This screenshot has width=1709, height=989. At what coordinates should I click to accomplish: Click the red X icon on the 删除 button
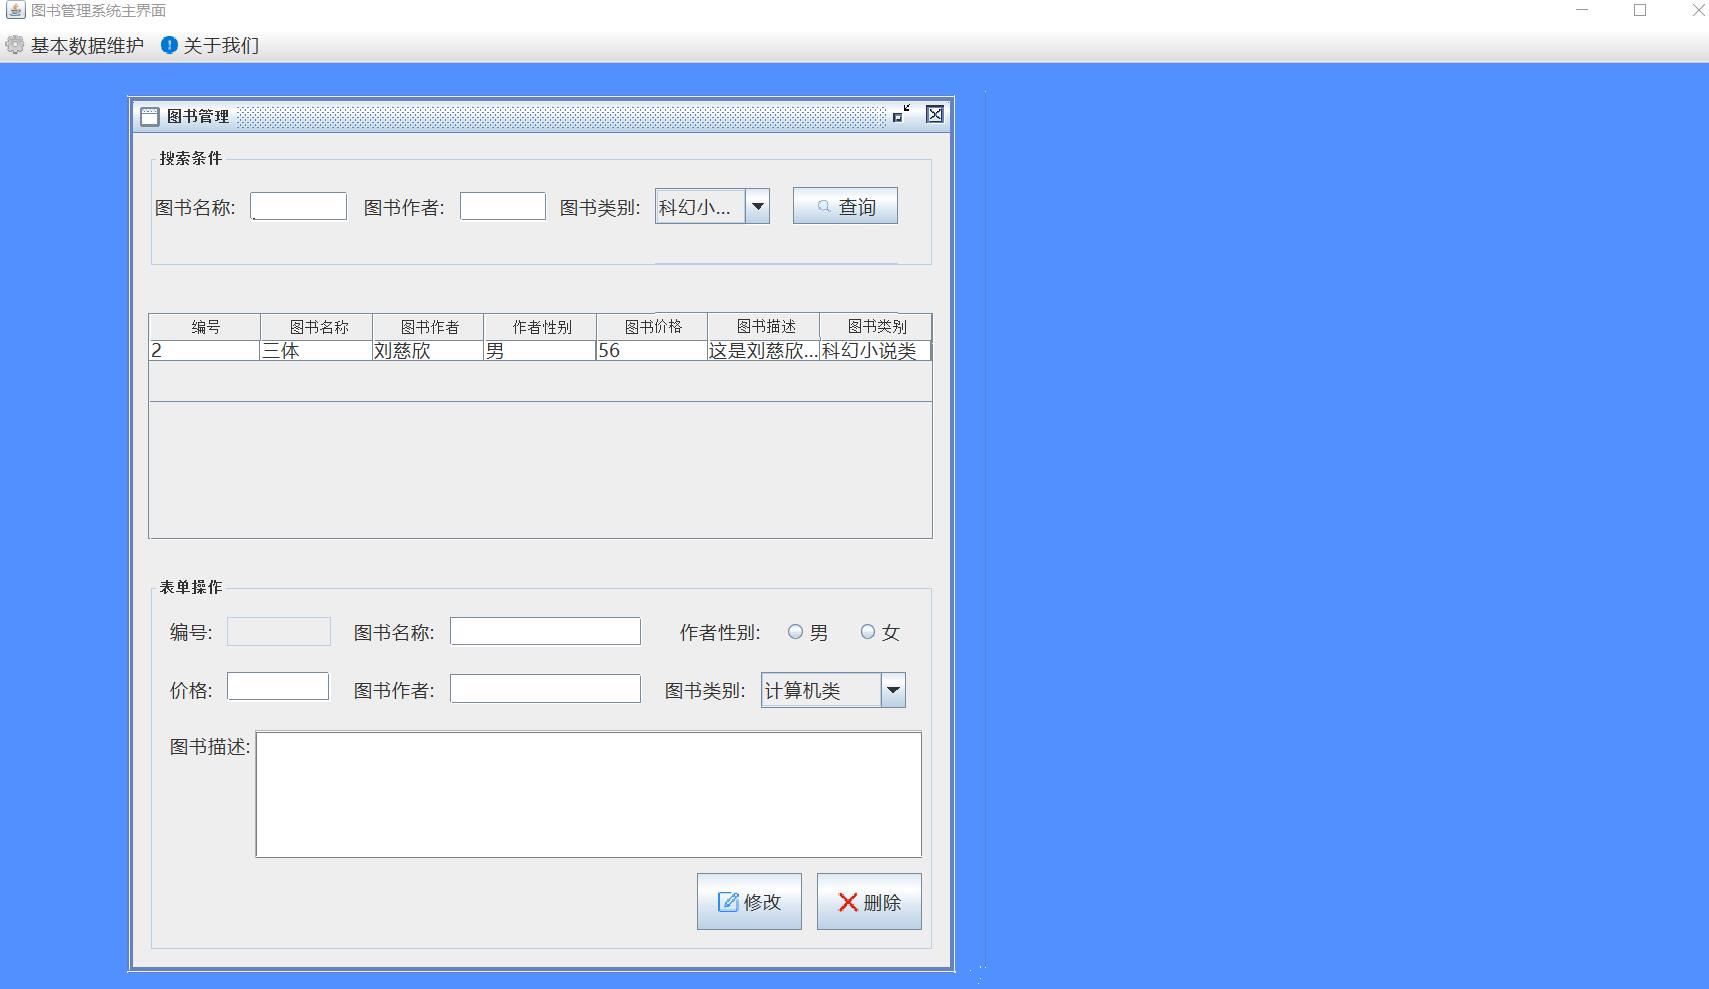[846, 901]
